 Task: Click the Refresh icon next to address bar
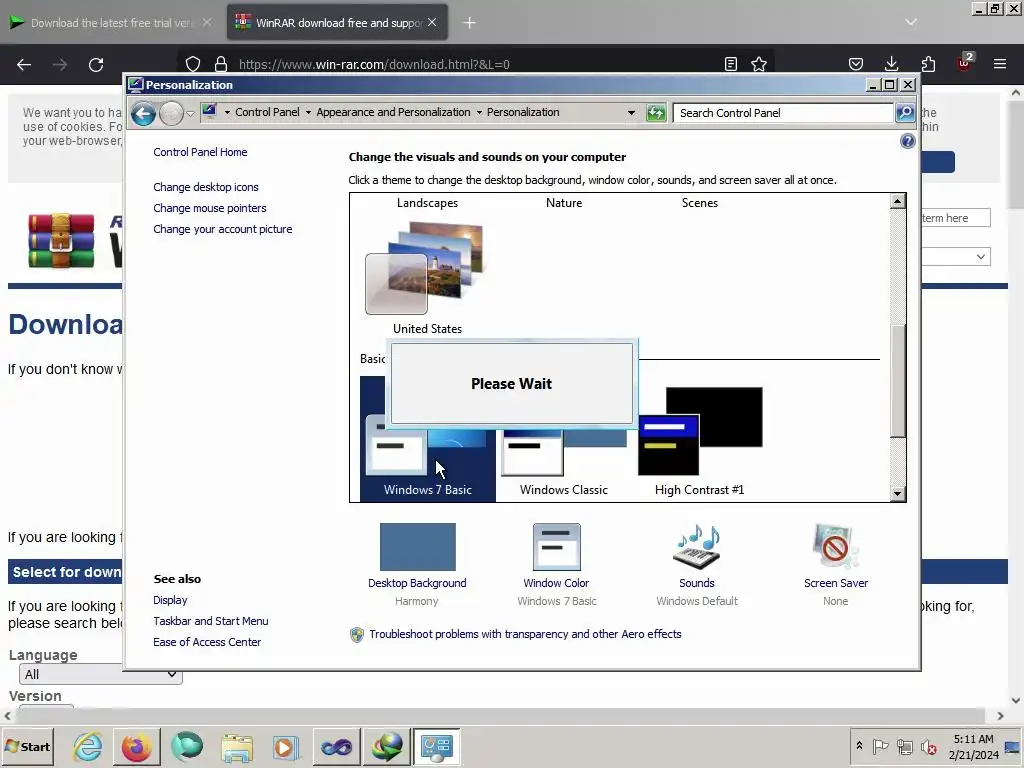point(656,112)
